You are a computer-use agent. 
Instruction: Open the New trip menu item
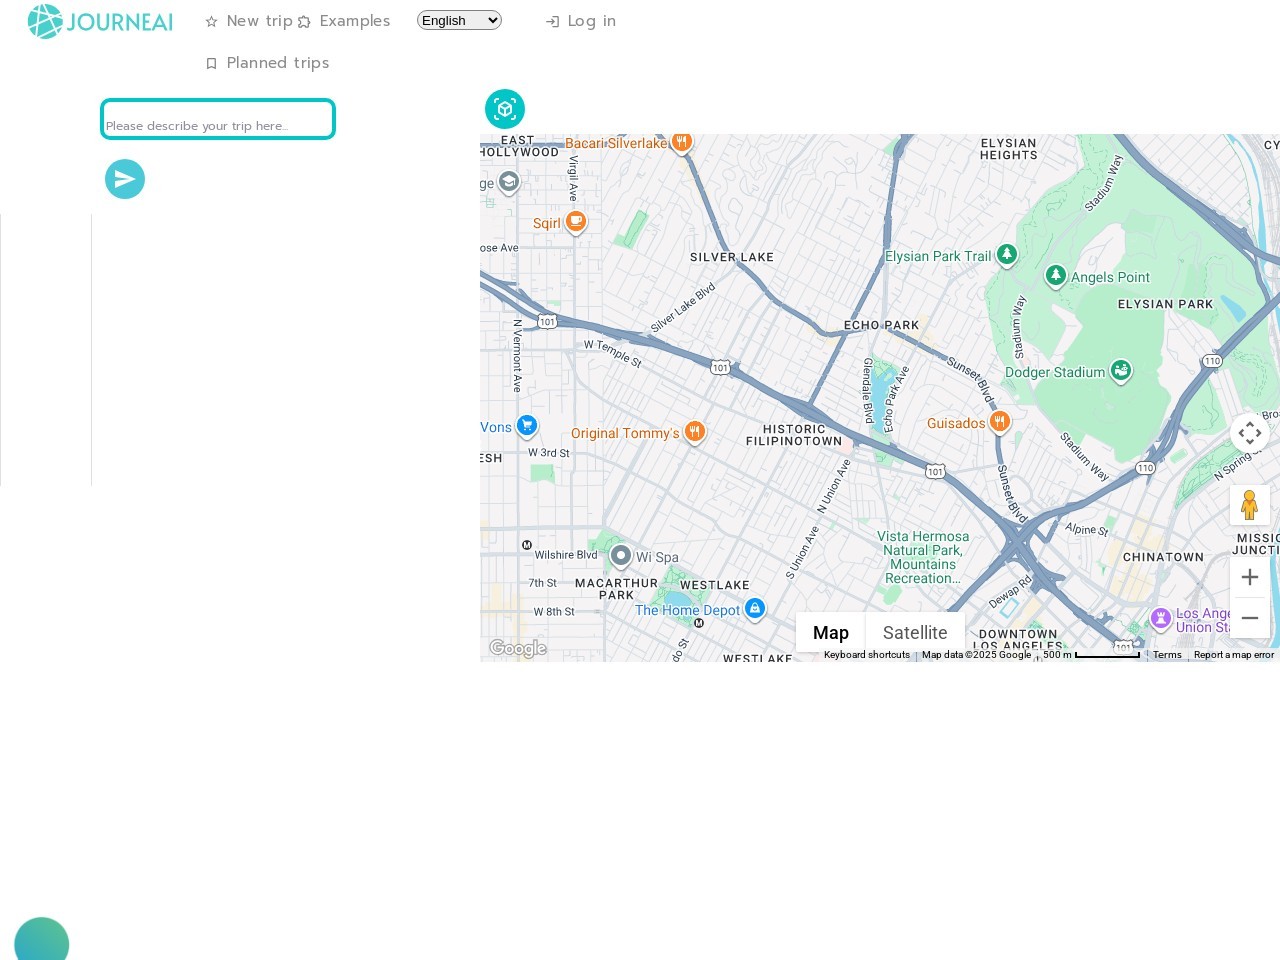pyautogui.click(x=249, y=21)
